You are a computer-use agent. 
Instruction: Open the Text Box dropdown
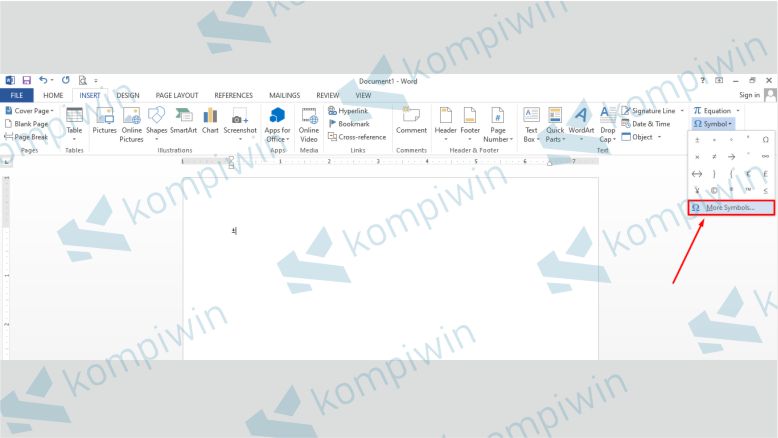click(x=531, y=125)
